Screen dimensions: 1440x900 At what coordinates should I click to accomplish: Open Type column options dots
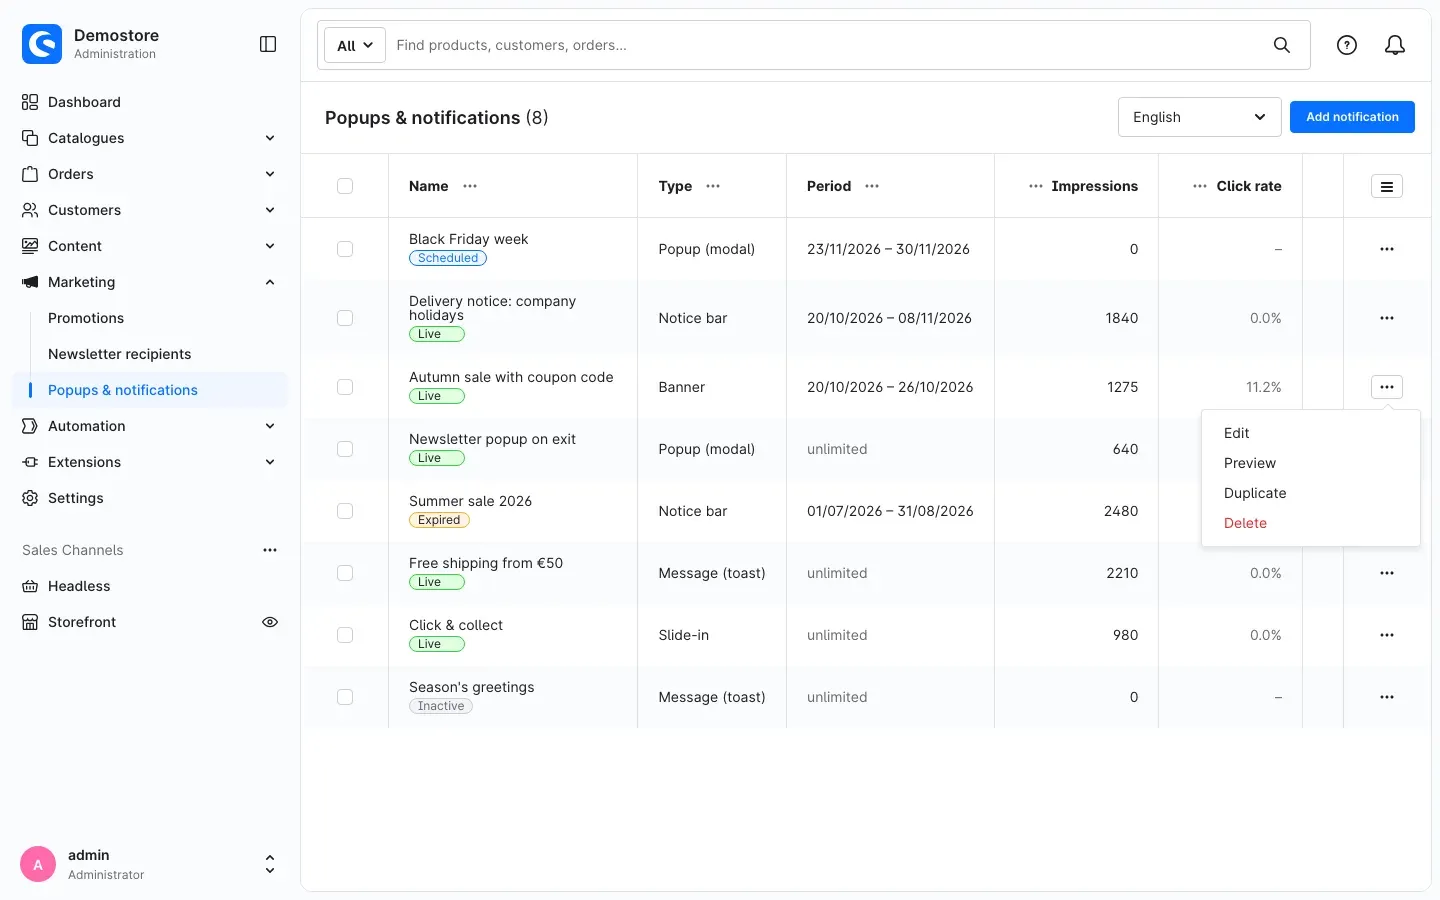pyautogui.click(x=713, y=186)
